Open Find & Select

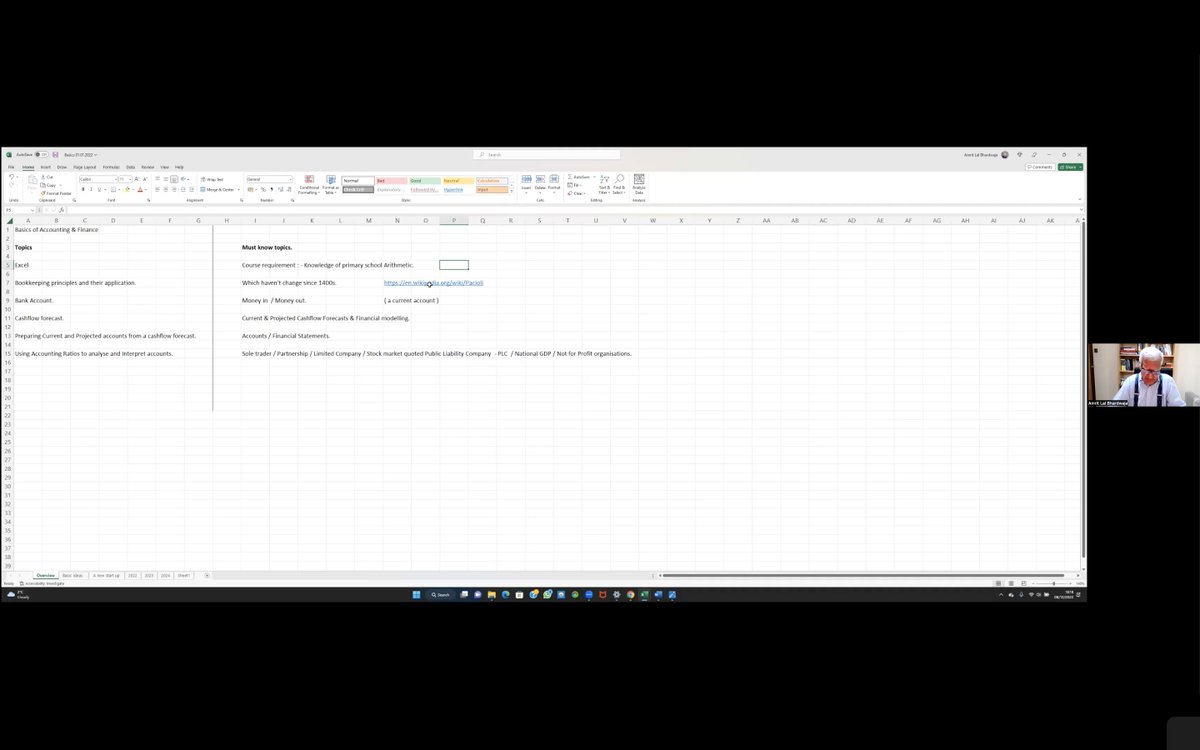tap(619, 184)
